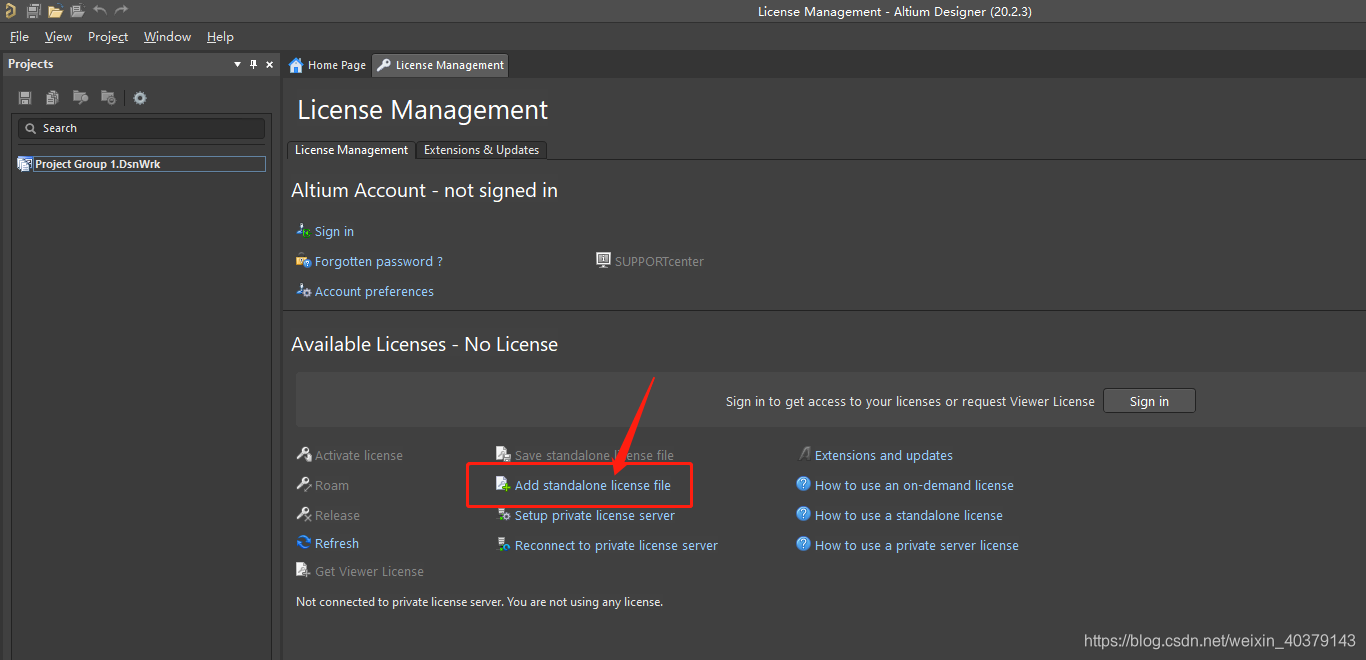This screenshot has height=660, width=1366.
Task: Click the Forgotten password icon
Action: [x=304, y=261]
